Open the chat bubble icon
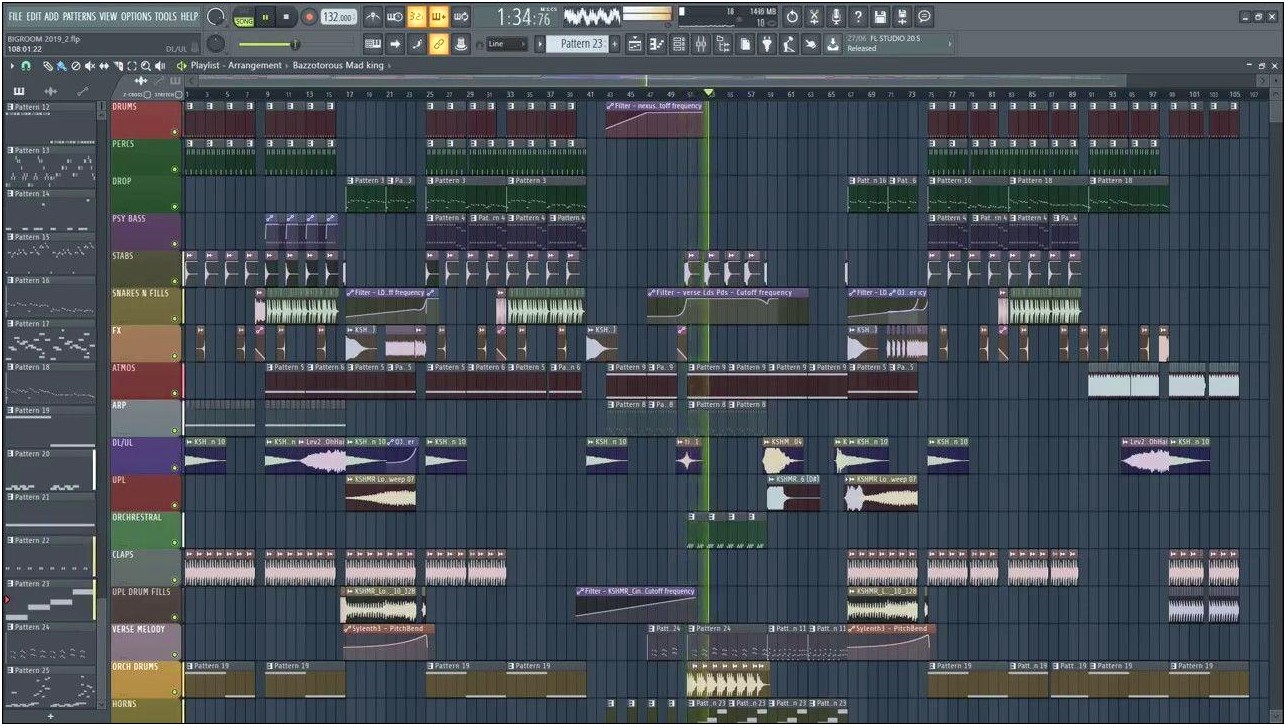Viewport: 1286px width, 726px height. (x=924, y=17)
